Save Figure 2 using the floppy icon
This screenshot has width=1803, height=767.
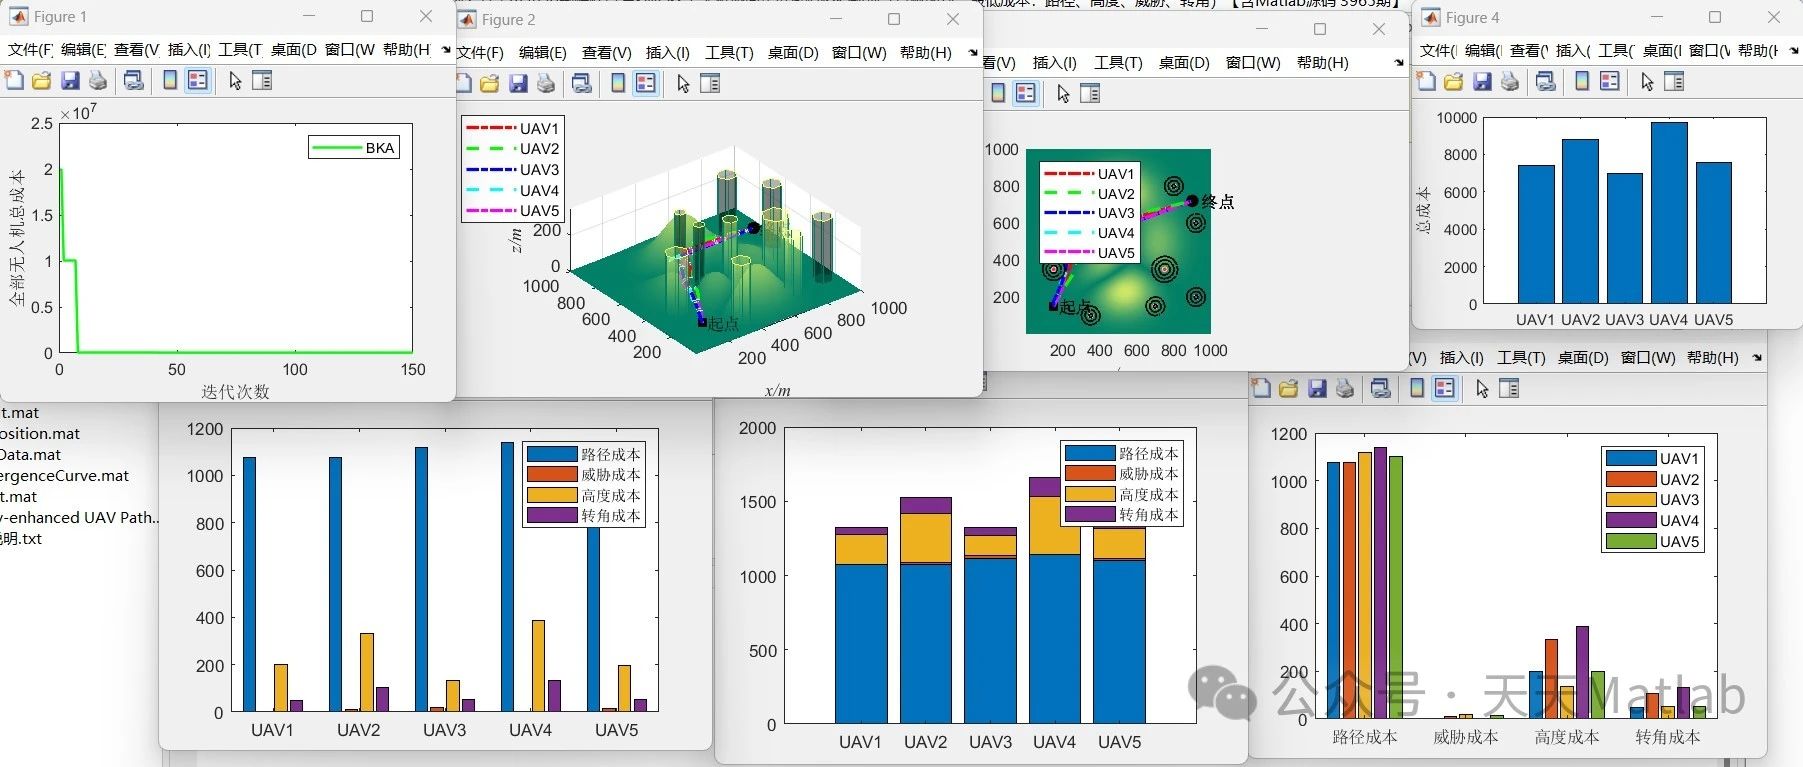(x=518, y=83)
